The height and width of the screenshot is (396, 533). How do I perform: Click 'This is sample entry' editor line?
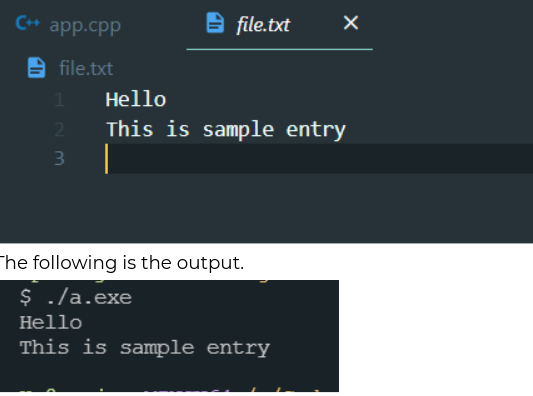point(226,130)
